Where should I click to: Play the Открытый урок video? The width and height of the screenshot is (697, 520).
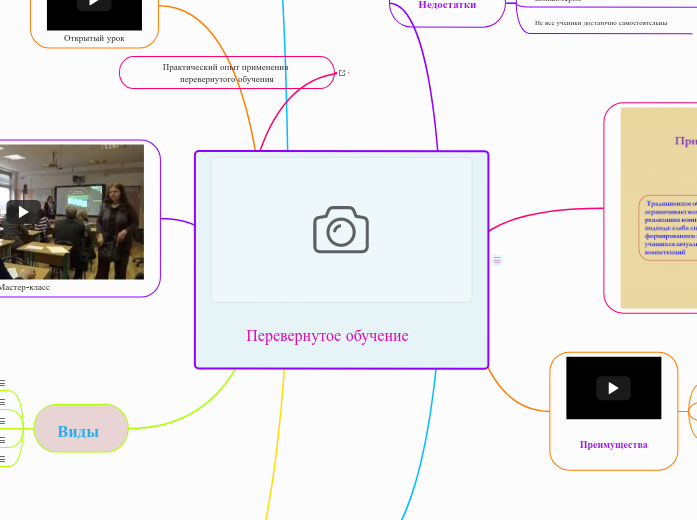click(x=94, y=4)
